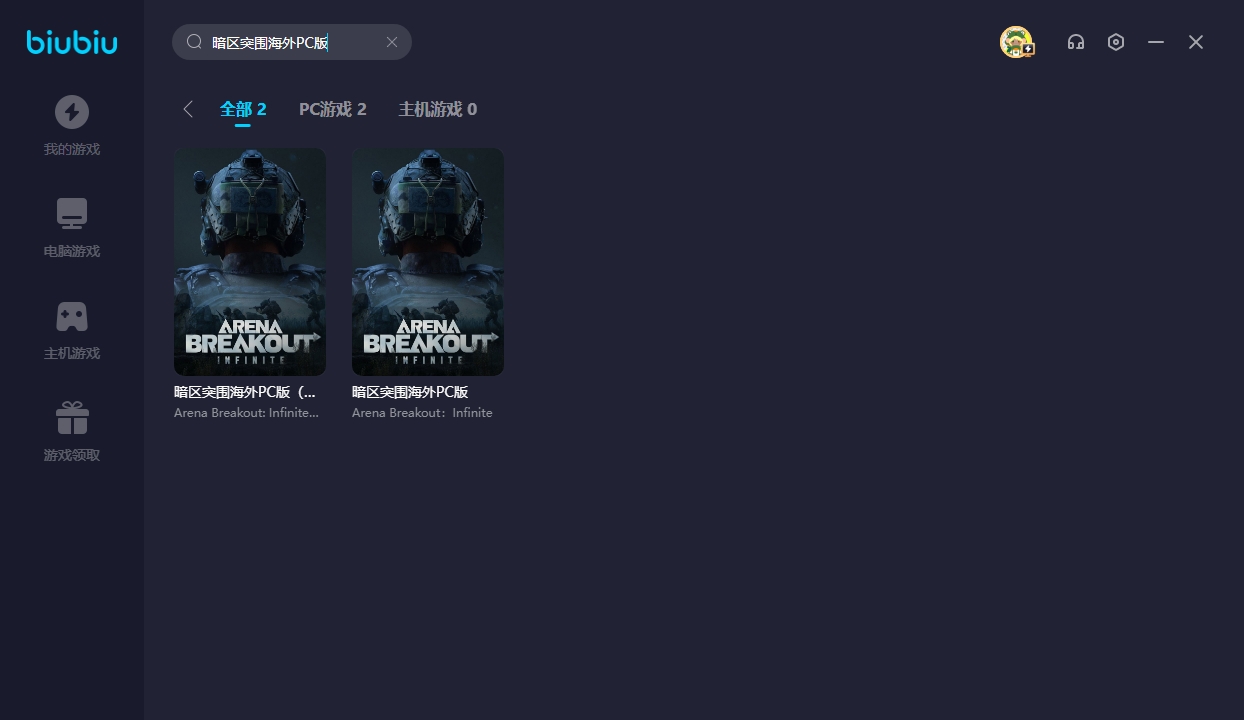The image size is (1244, 720).
Task: Open 游戏领取 gift box icon
Action: pos(72,418)
